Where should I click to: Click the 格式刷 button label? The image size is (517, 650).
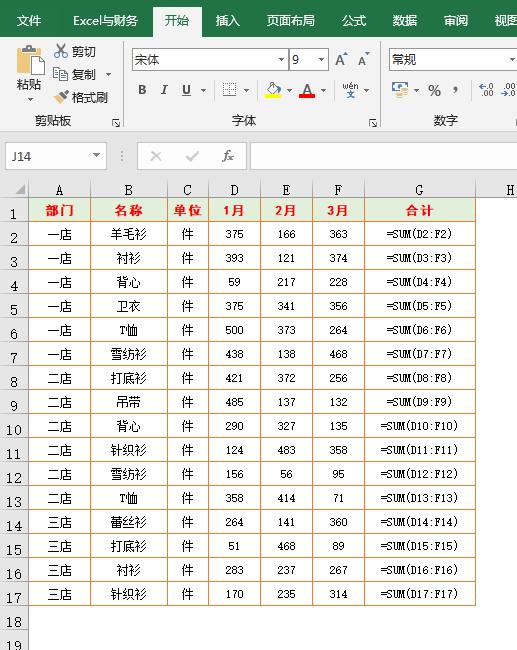pyautogui.click(x=90, y=97)
